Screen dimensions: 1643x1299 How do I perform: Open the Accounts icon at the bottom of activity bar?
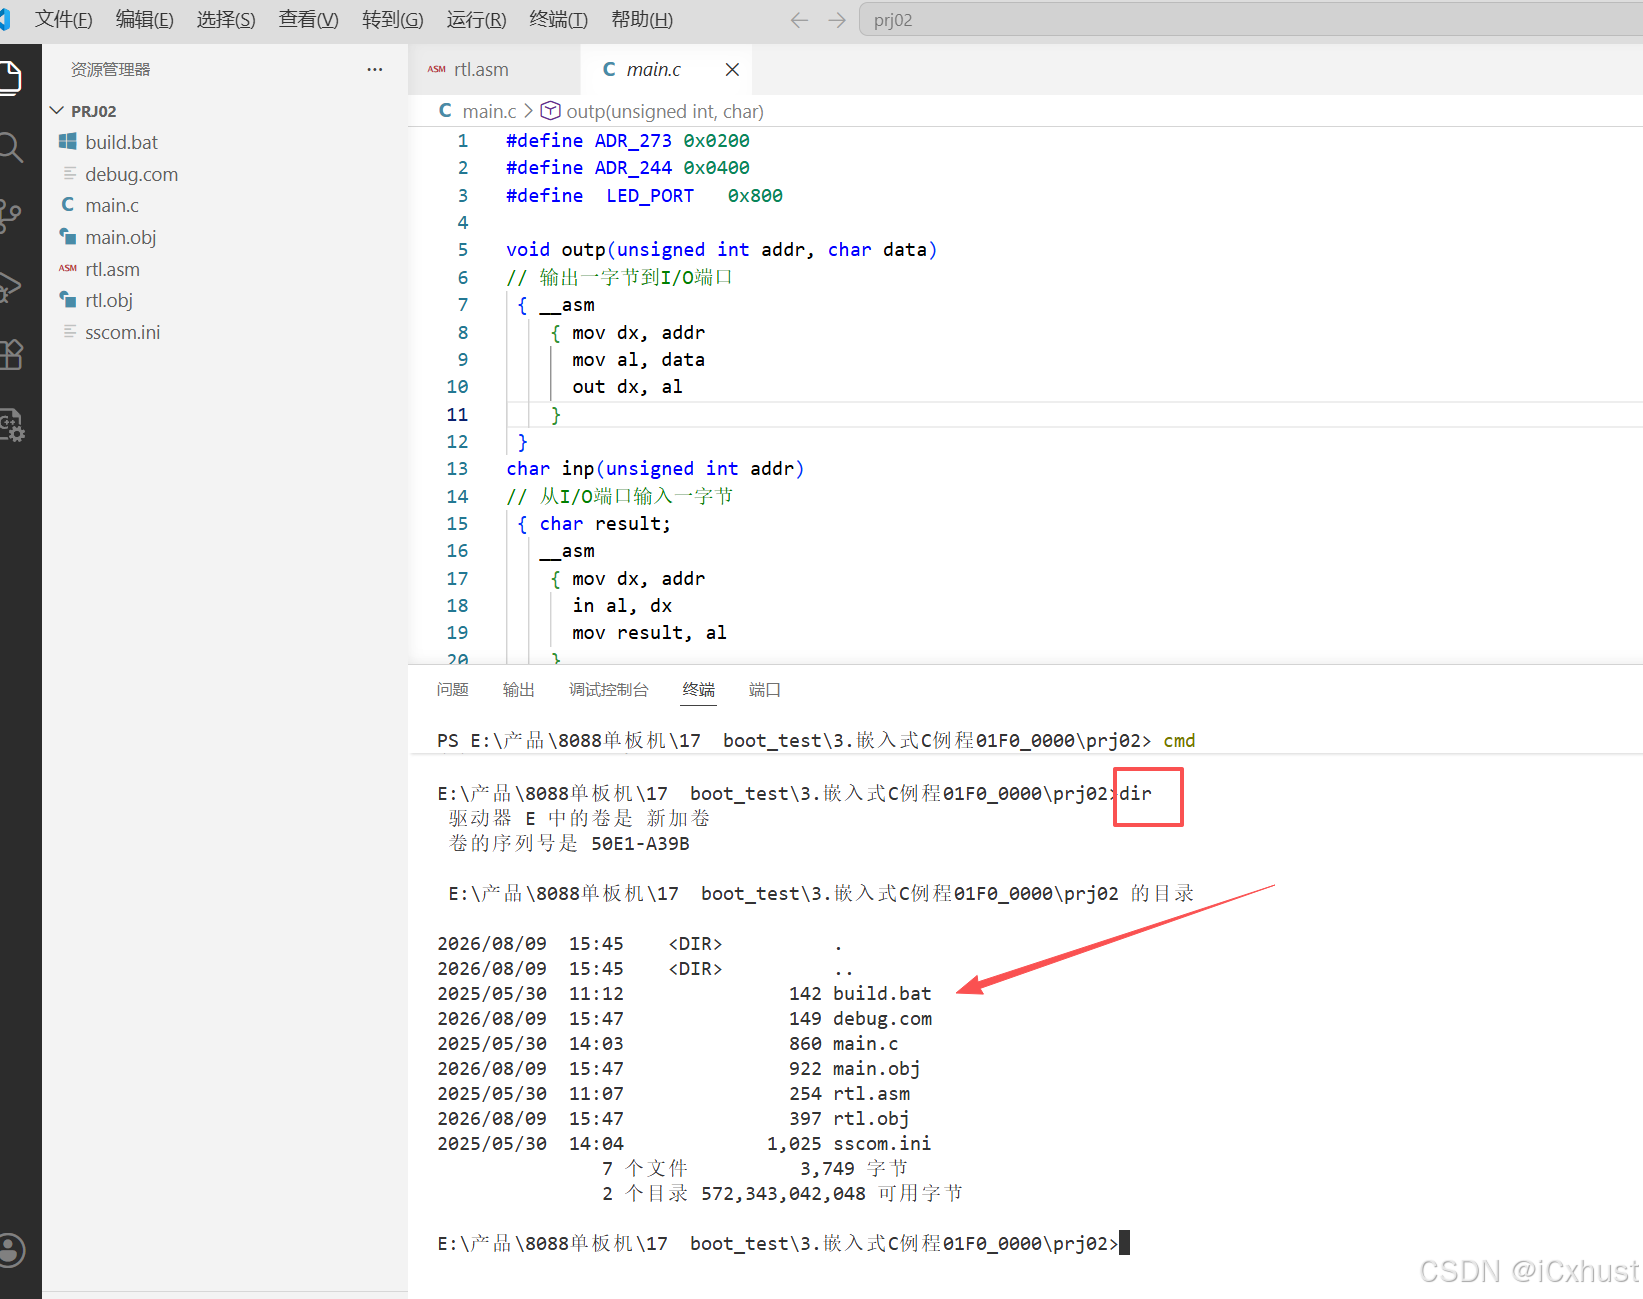10,1250
